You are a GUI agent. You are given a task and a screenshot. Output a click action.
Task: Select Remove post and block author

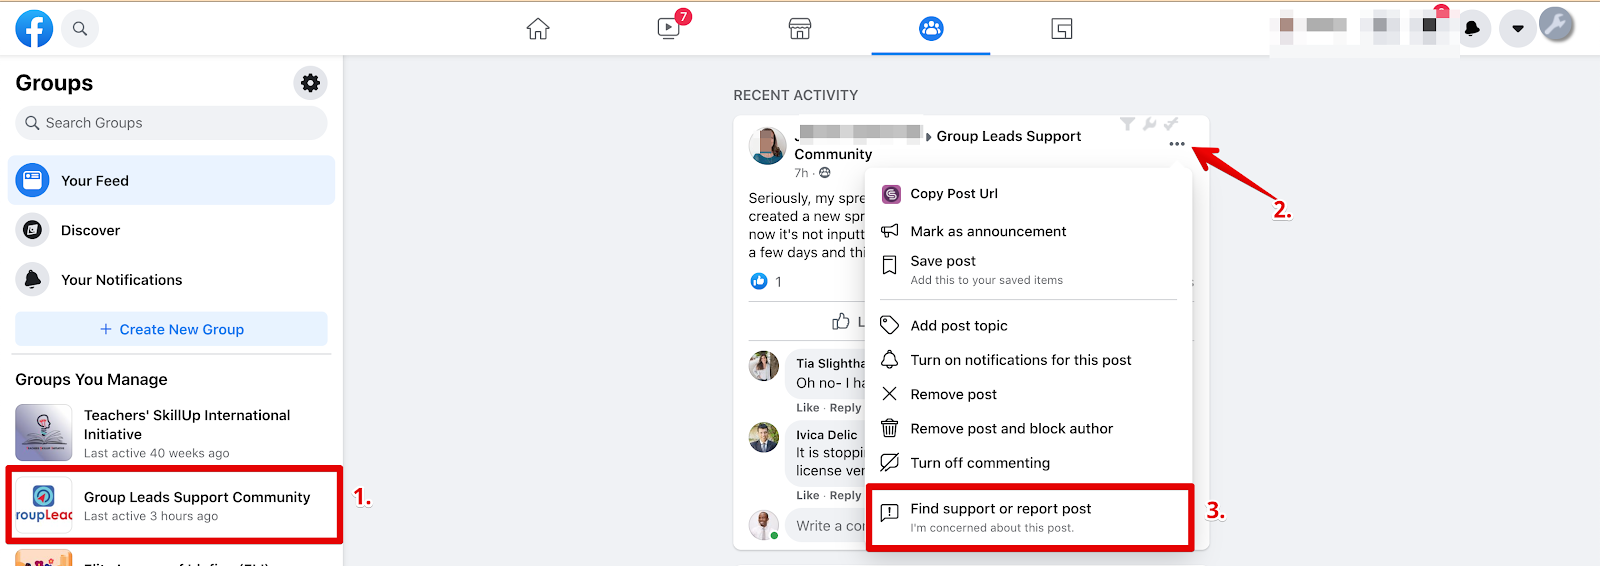(1029, 428)
